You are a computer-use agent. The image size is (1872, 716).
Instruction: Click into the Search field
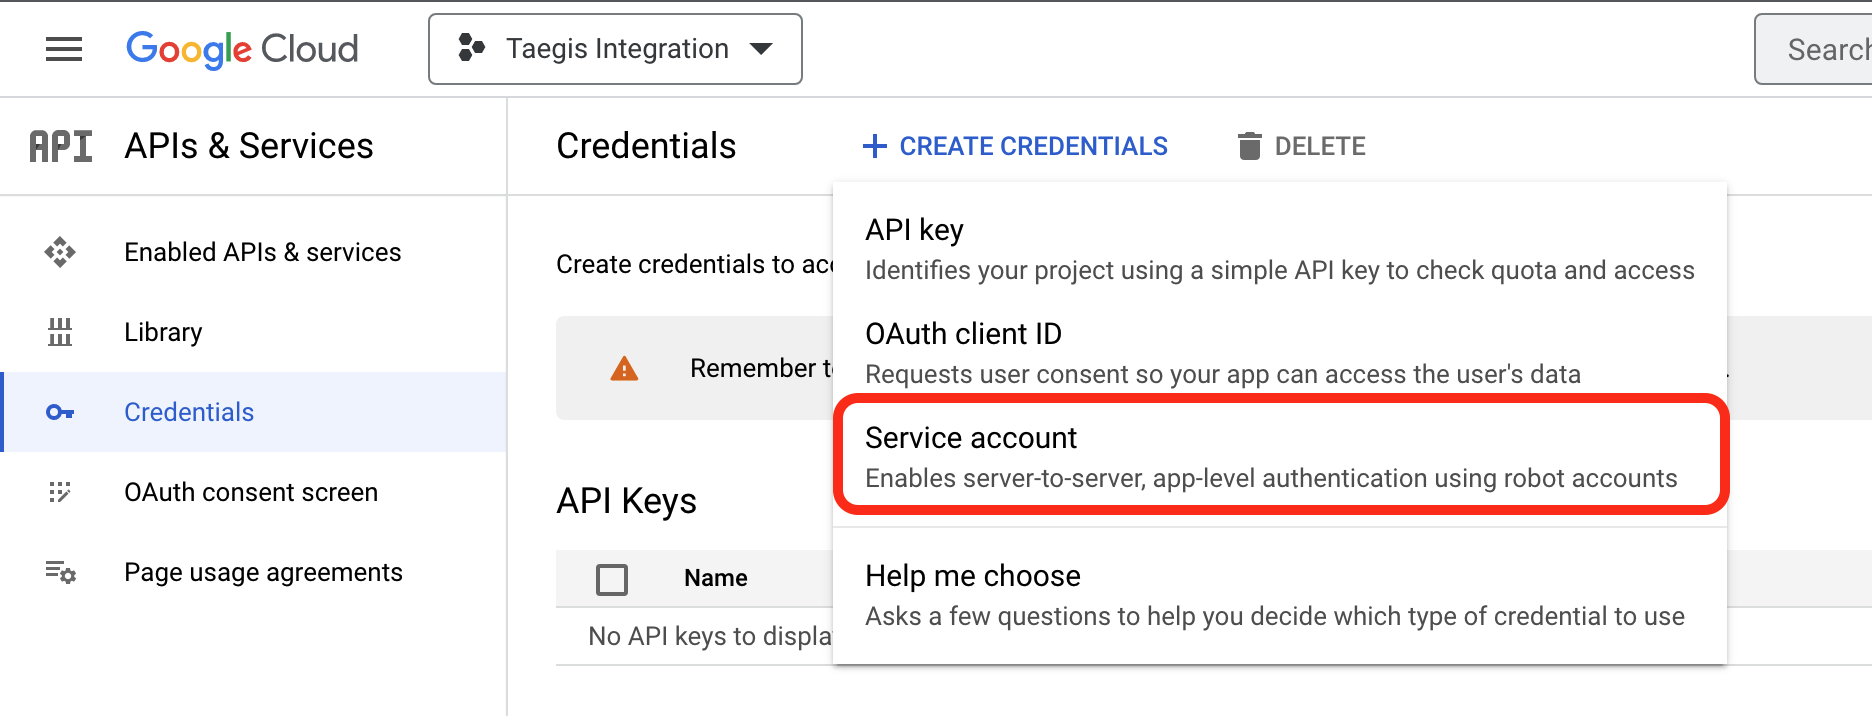point(1815,49)
